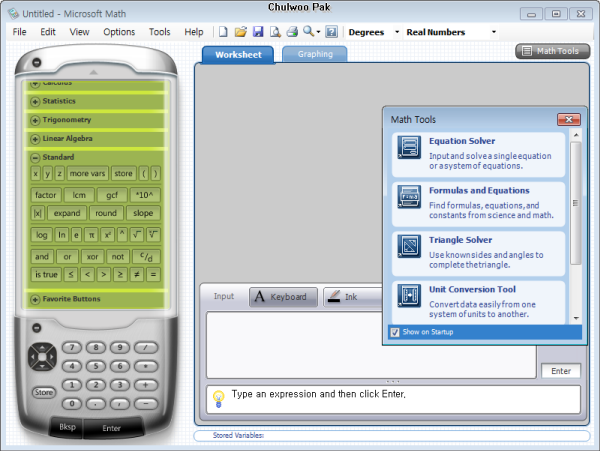
Task: Click the factor button
Action: [46, 195]
